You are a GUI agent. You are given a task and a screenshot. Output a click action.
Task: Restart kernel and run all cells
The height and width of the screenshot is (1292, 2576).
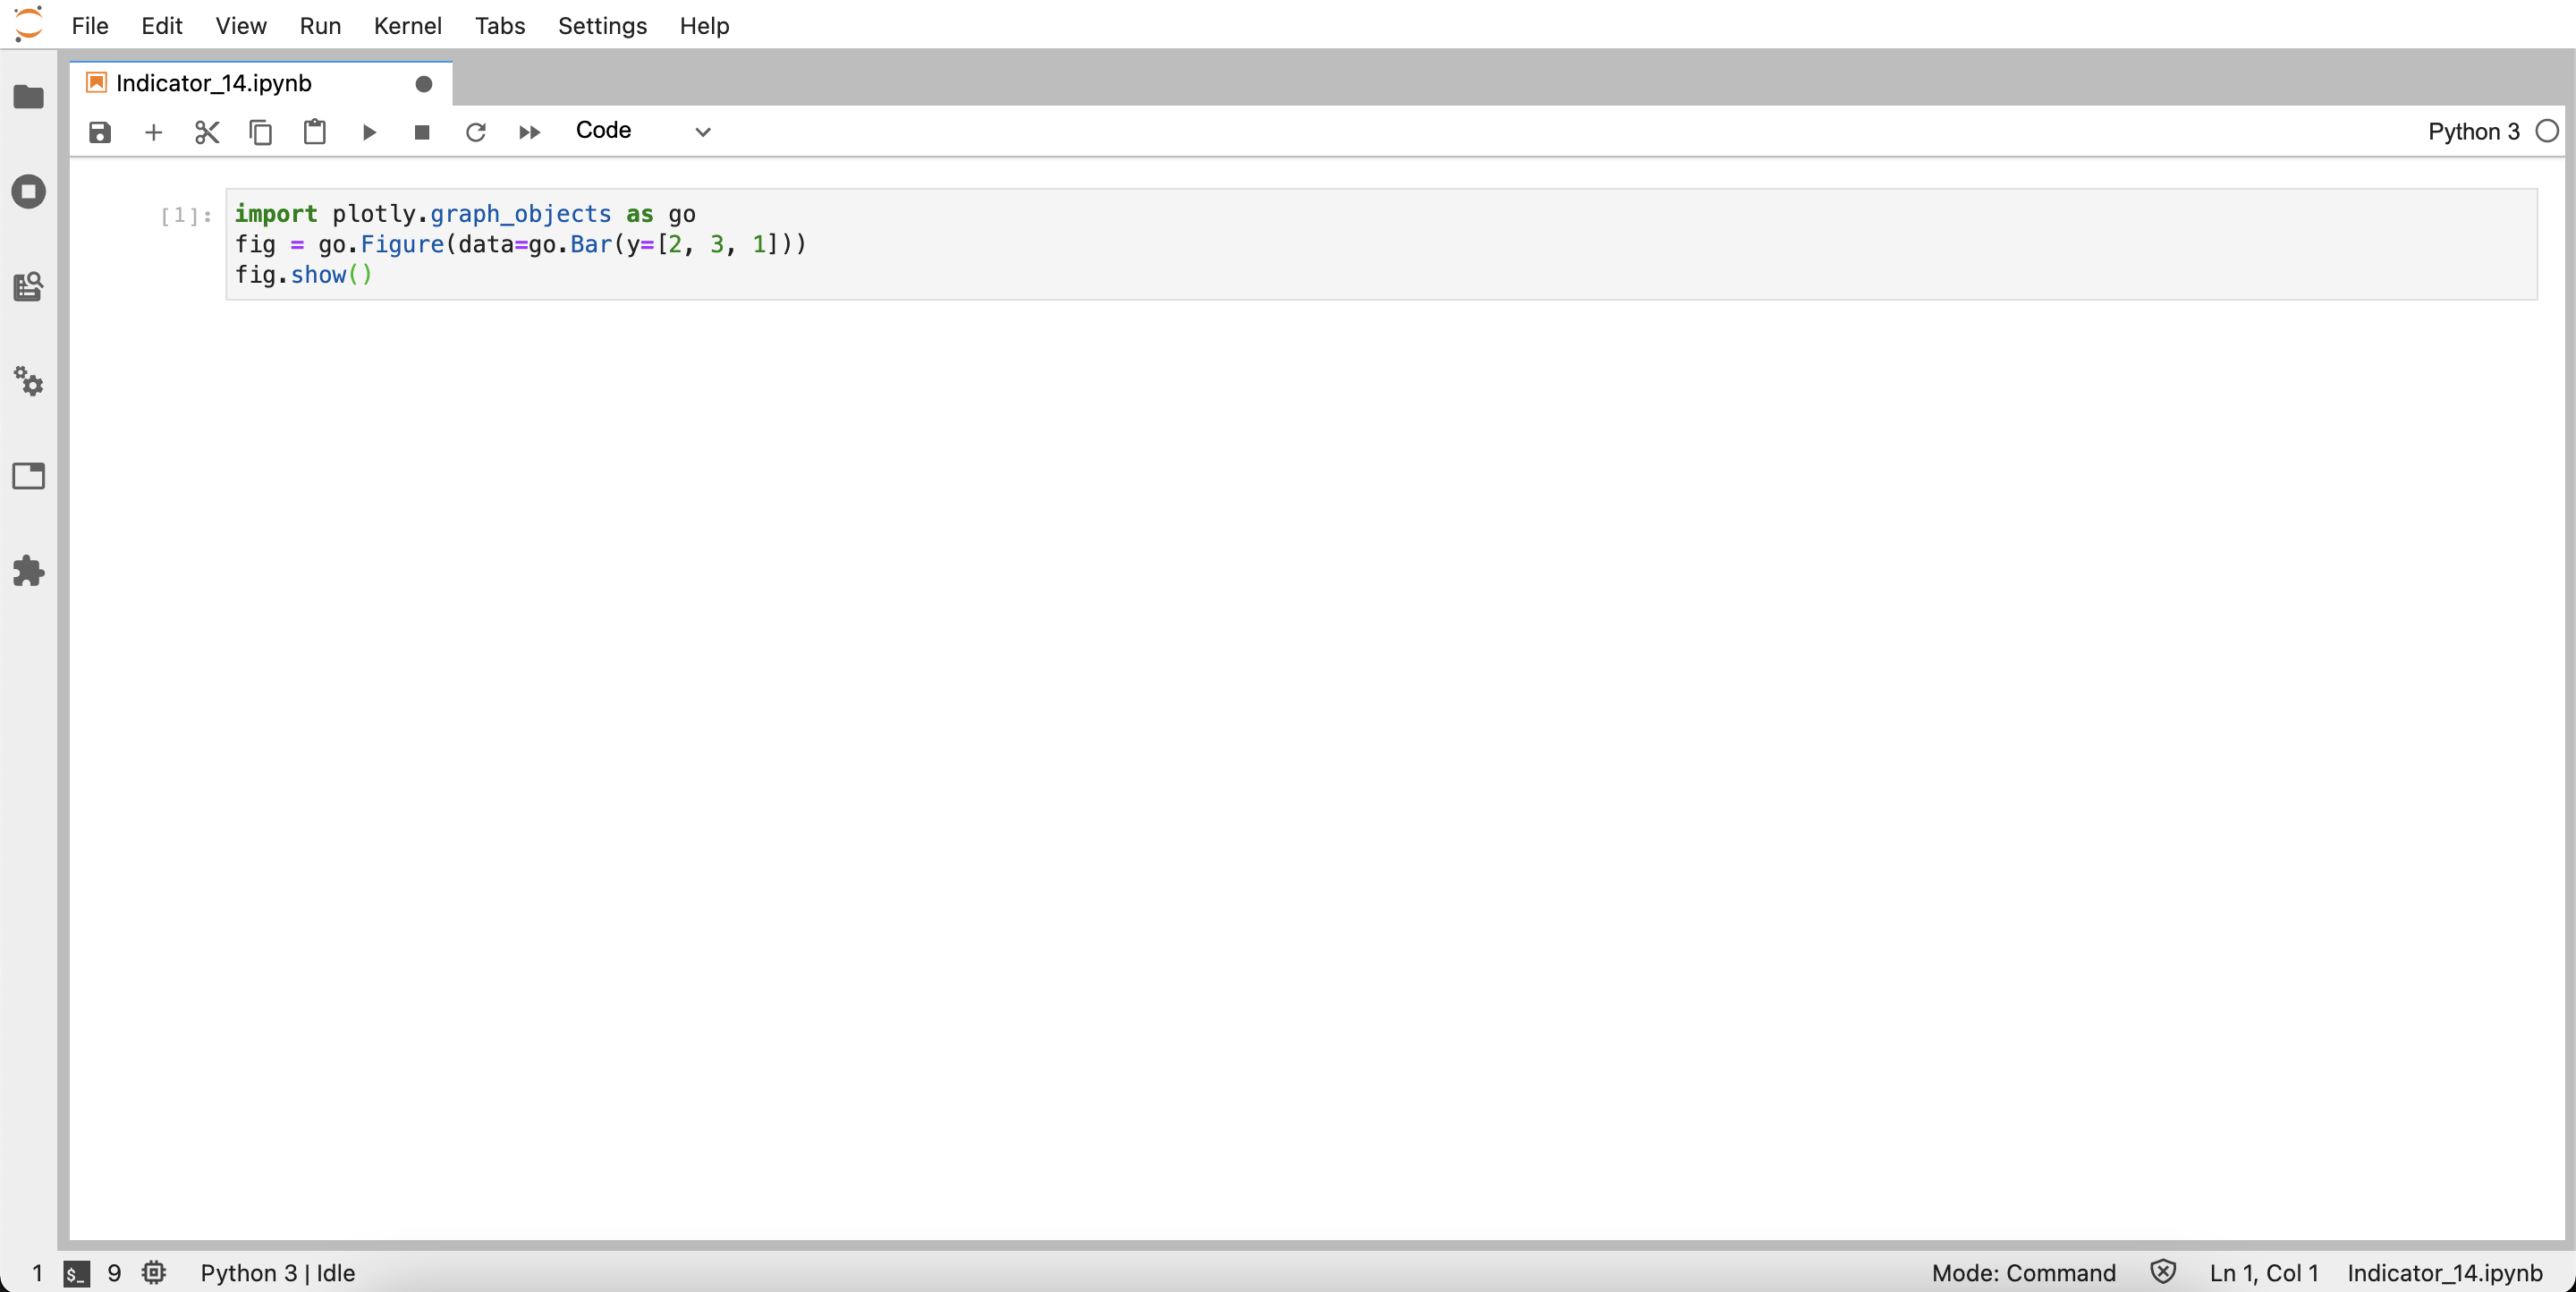pyautogui.click(x=528, y=132)
